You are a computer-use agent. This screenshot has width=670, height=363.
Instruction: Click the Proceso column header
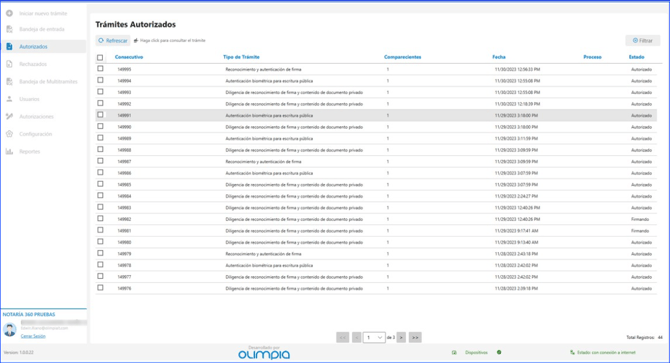(592, 57)
